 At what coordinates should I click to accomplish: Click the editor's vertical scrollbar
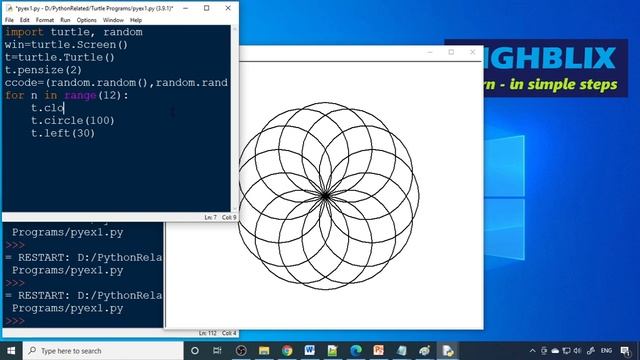[x=234, y=118]
